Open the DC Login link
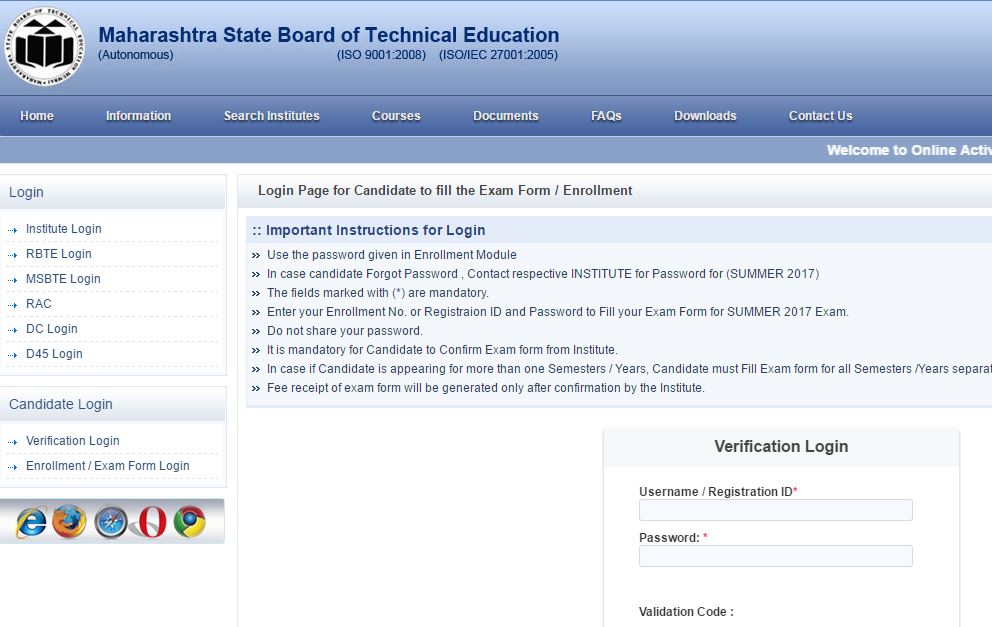Screen dimensions: 992x627 (x=52, y=329)
